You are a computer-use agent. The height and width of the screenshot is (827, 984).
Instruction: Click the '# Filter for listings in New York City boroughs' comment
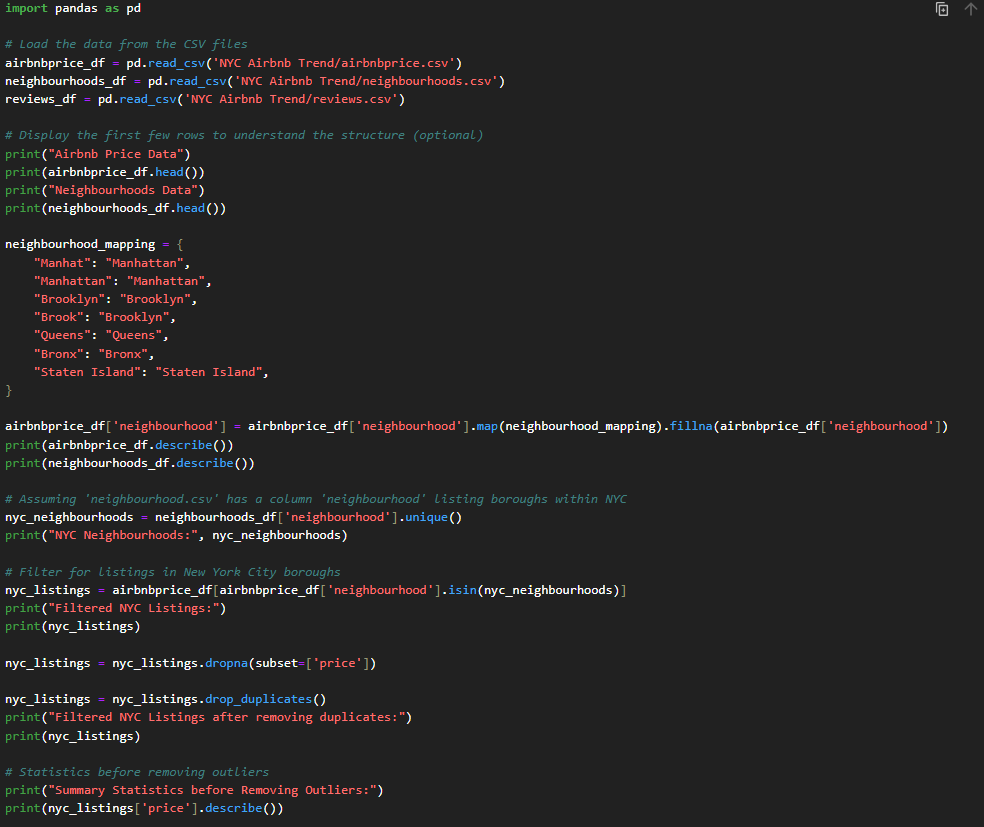173,572
